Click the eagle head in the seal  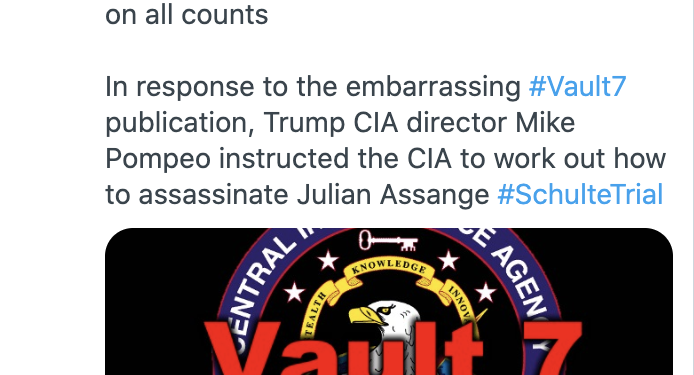click(x=383, y=318)
